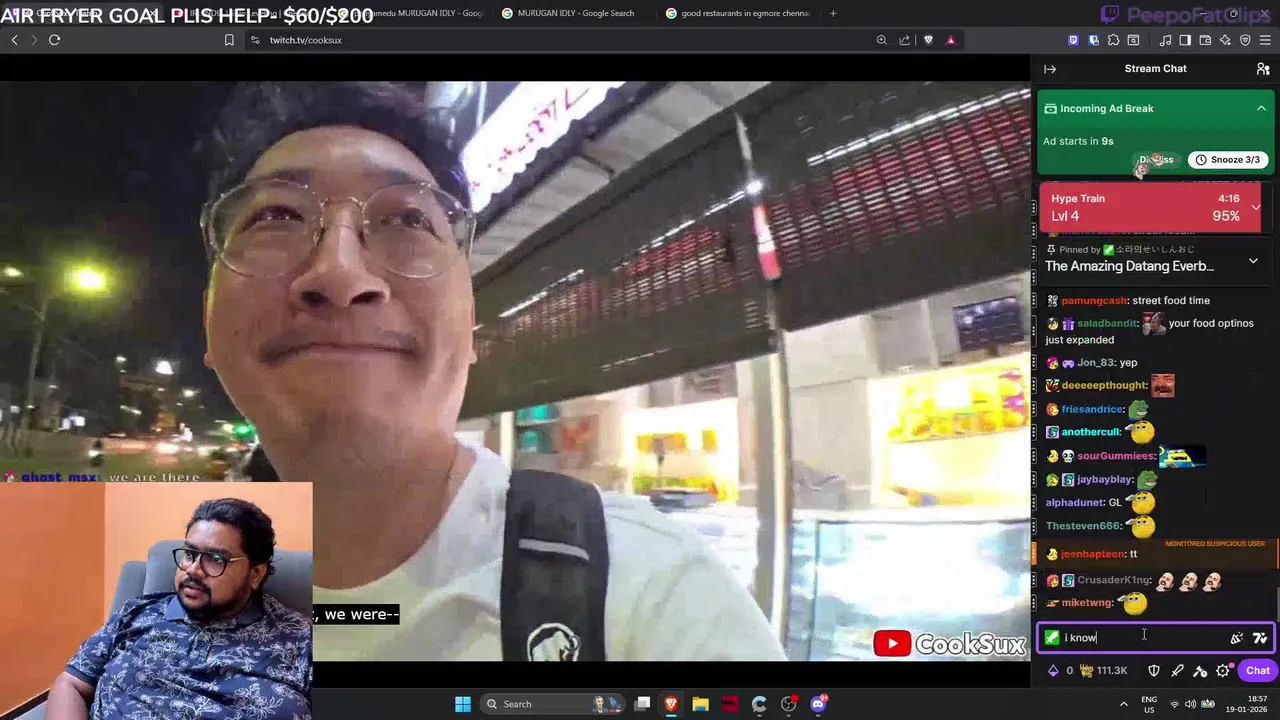
Task: Click the Bits diamond icon below chat
Action: click(1052, 671)
